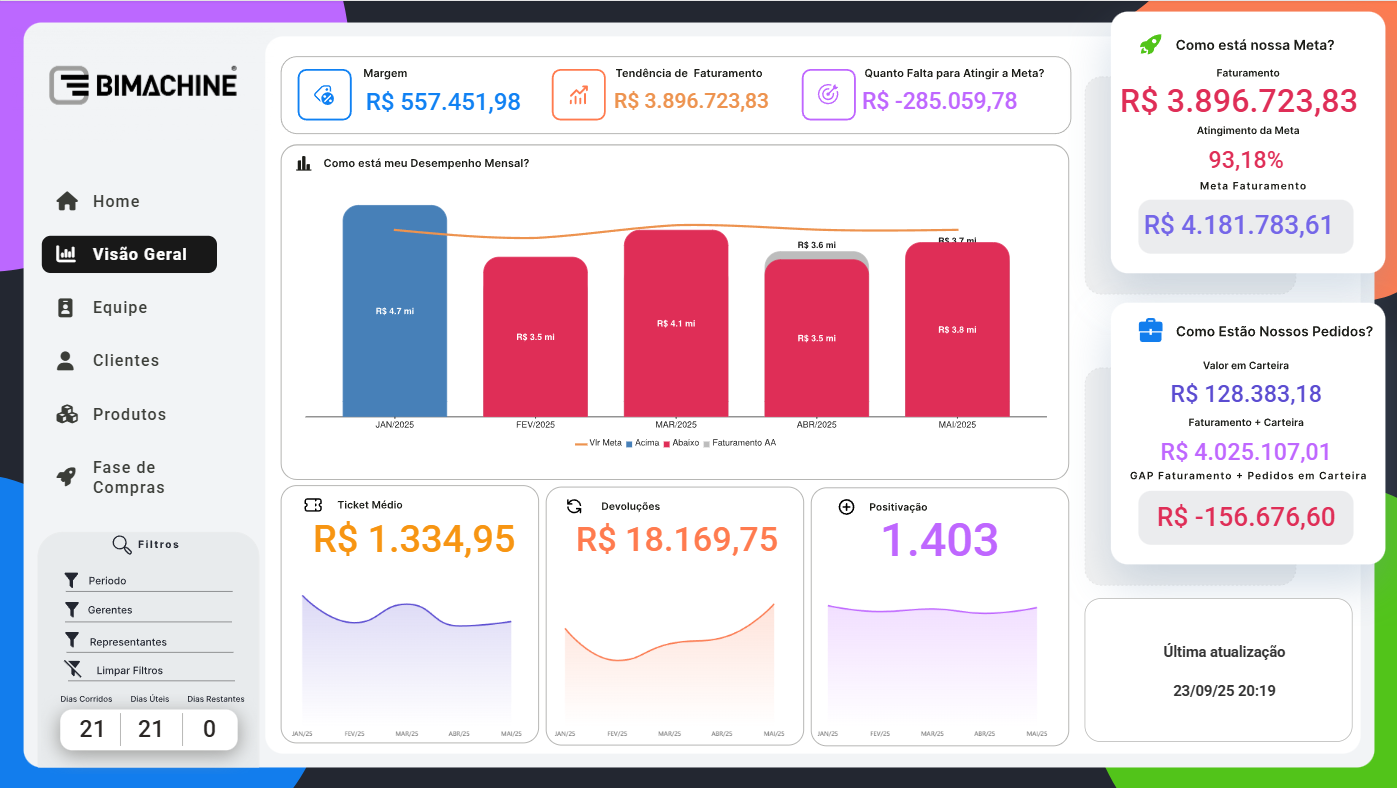Screen dimensions: 1397x788
Task: Toggle the Abaixo legend entry
Action: click(x=680, y=443)
